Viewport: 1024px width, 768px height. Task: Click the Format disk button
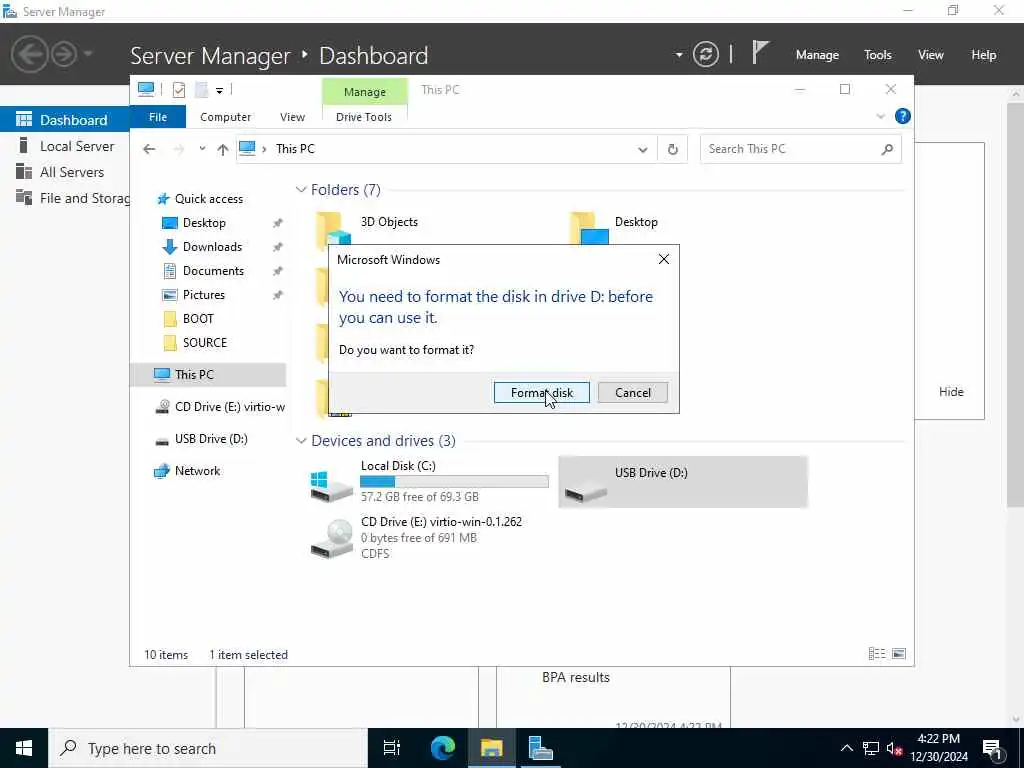[541, 392]
